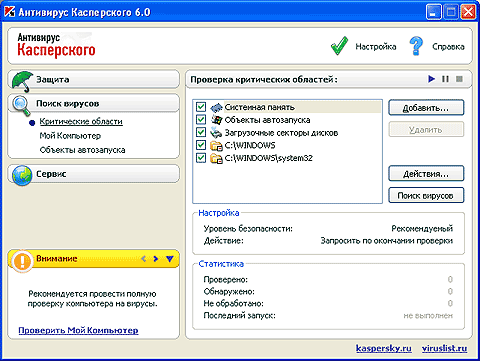Select the C:\WINDOWS\system32 row text
The image size is (480, 361).
point(269,158)
